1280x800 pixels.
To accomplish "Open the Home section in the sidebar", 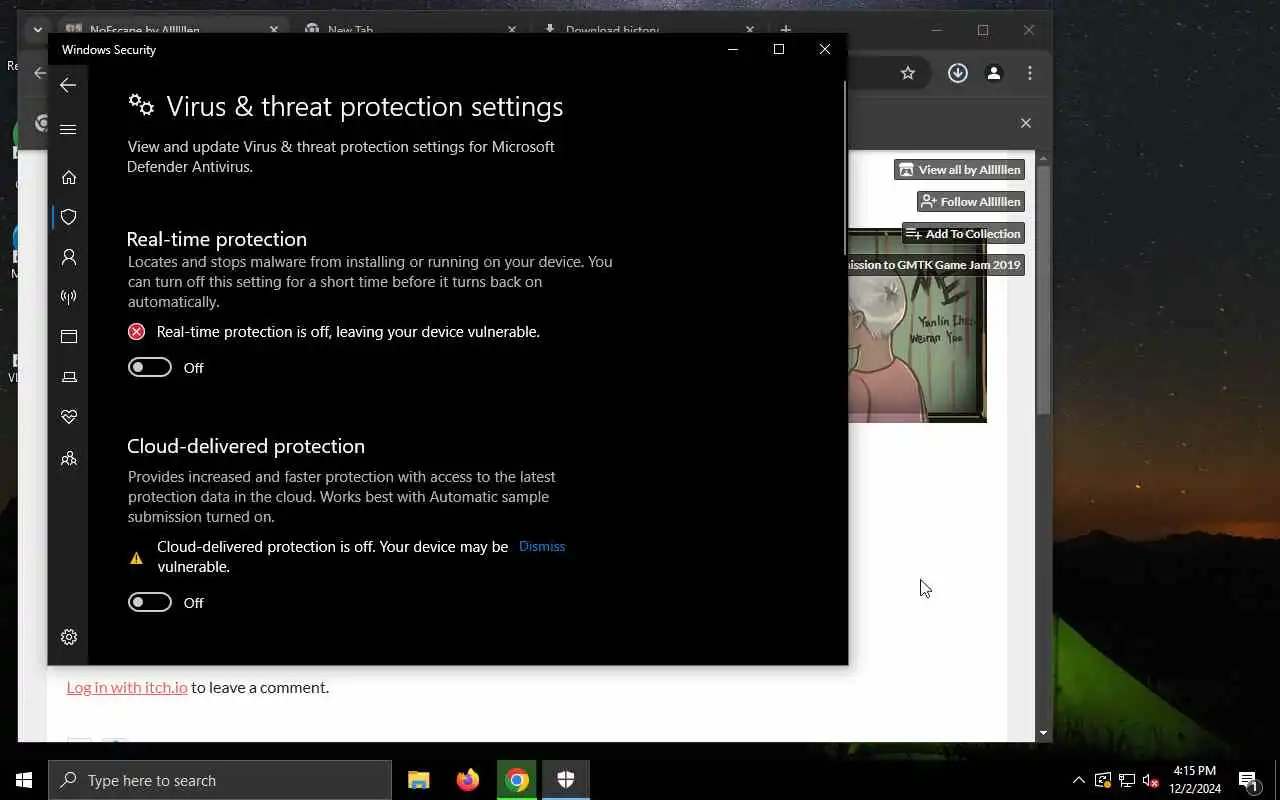I will (x=69, y=177).
